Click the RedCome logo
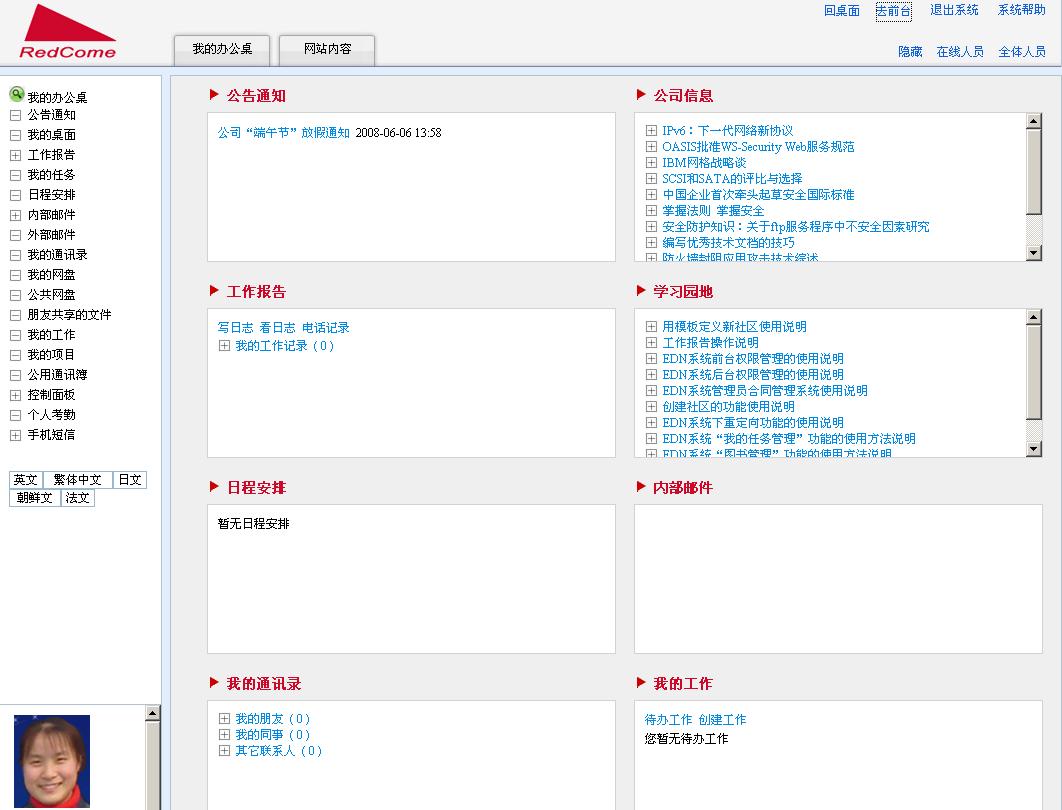Image resolution: width=1062 pixels, height=810 pixels. (67, 32)
